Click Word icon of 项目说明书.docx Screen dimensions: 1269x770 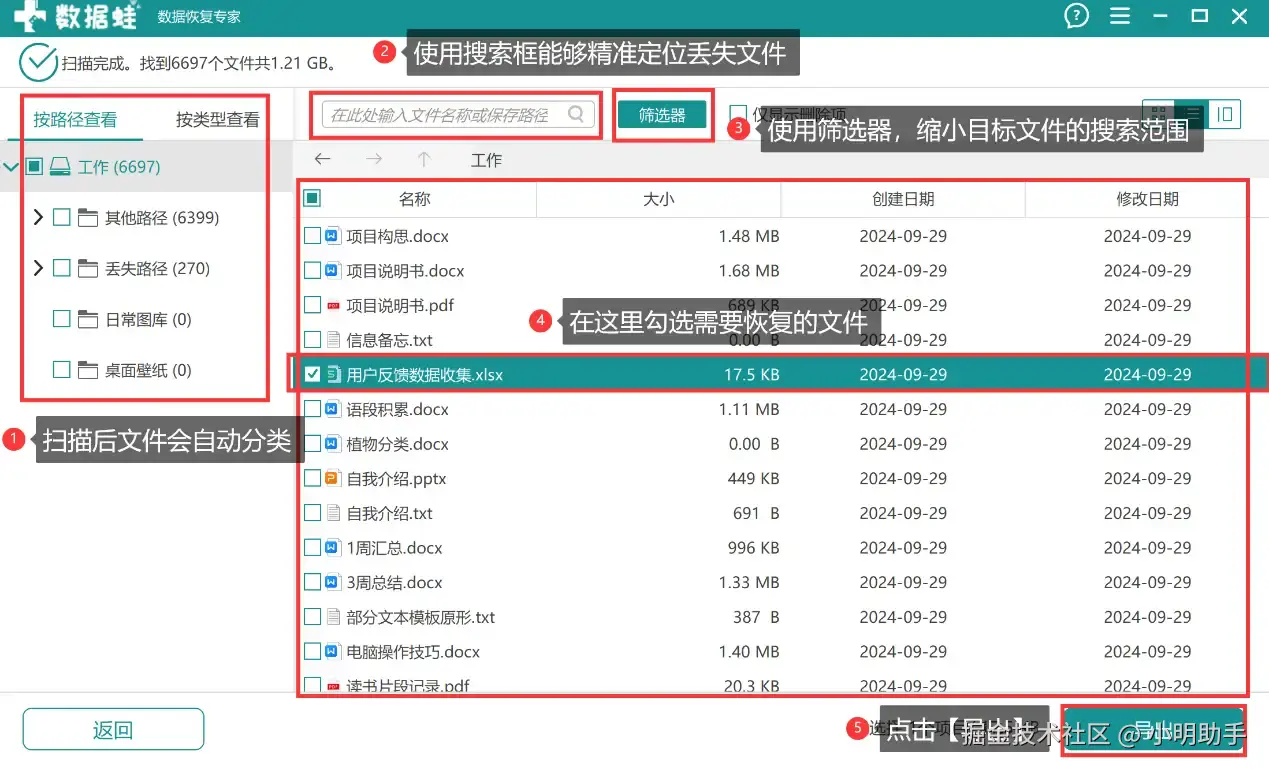pos(334,271)
